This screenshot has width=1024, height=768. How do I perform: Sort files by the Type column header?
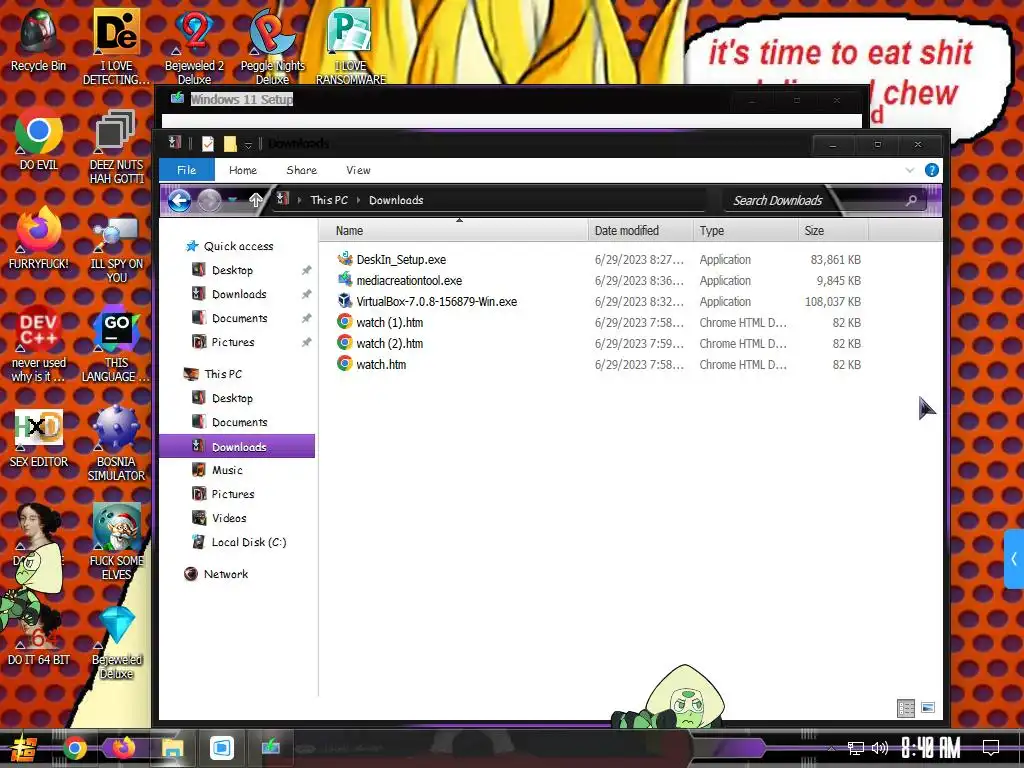(745, 231)
